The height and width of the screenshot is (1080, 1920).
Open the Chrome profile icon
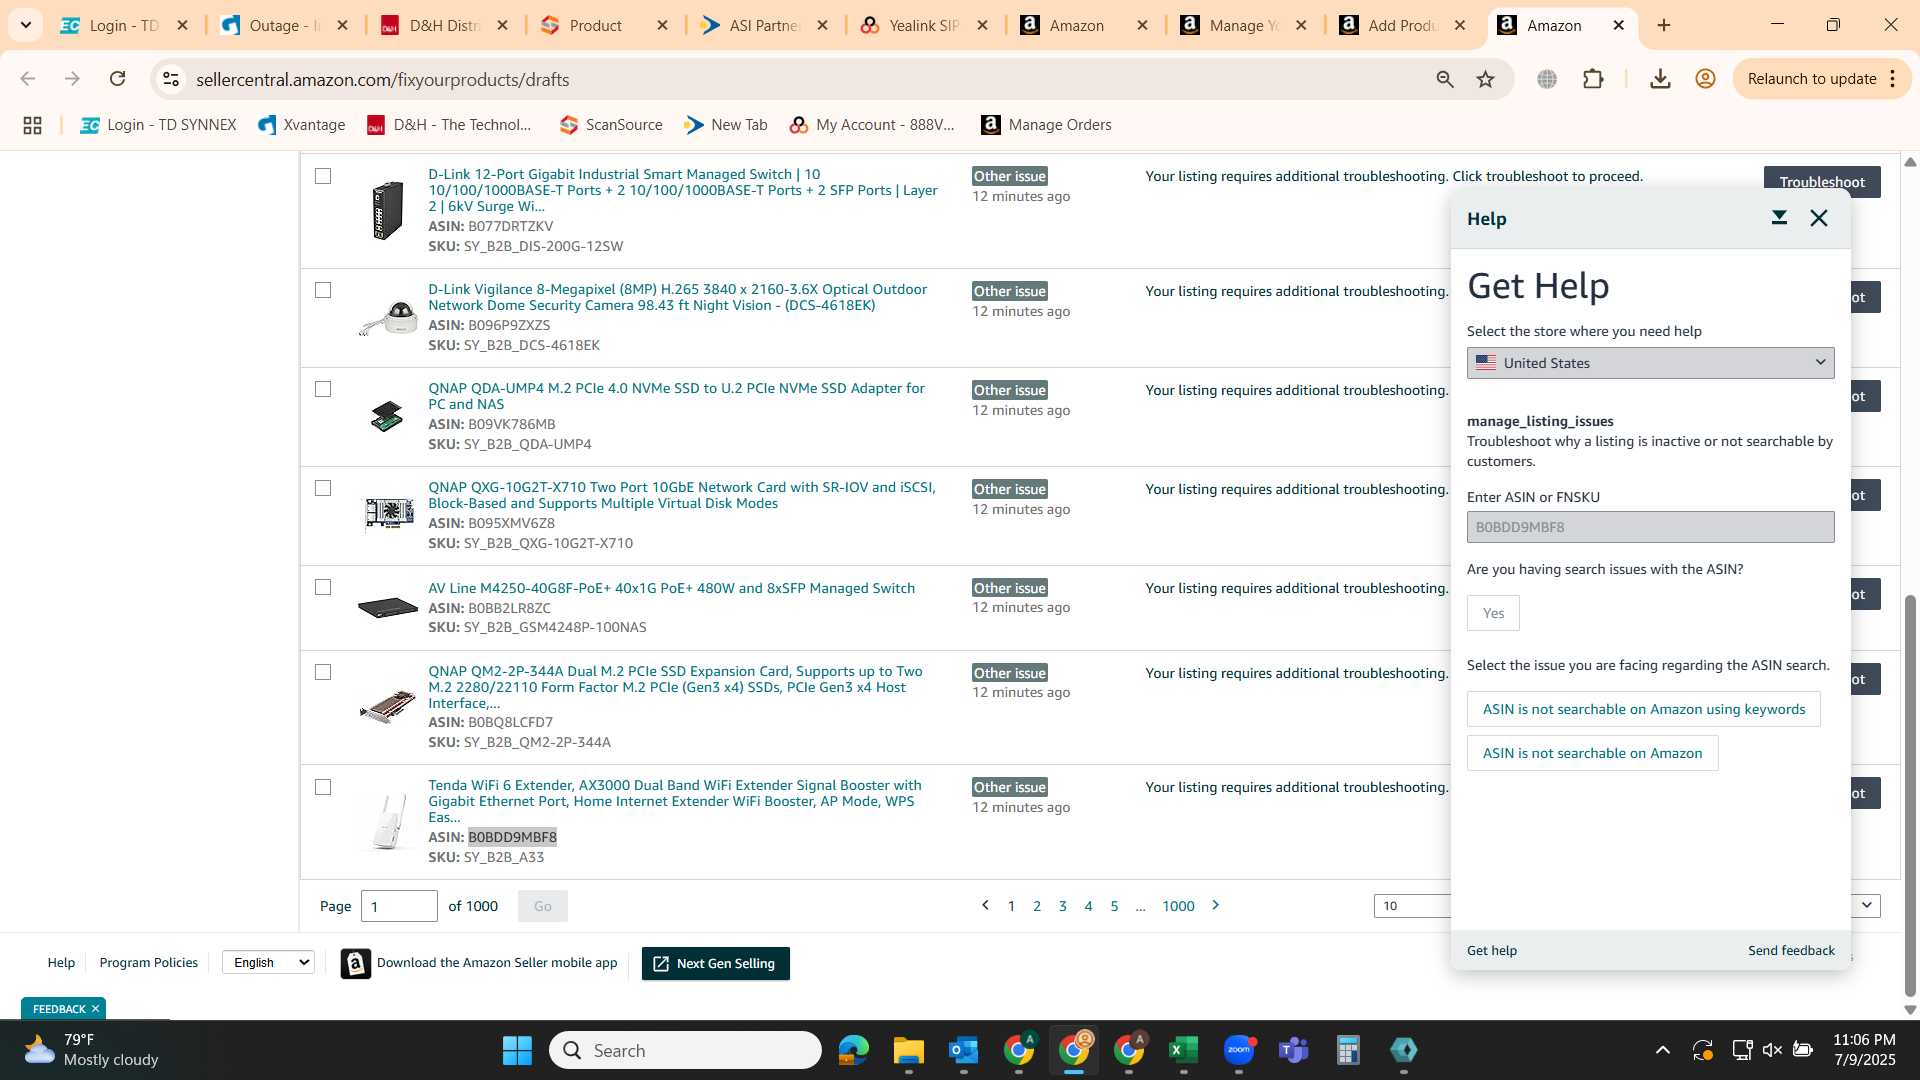(1706, 79)
